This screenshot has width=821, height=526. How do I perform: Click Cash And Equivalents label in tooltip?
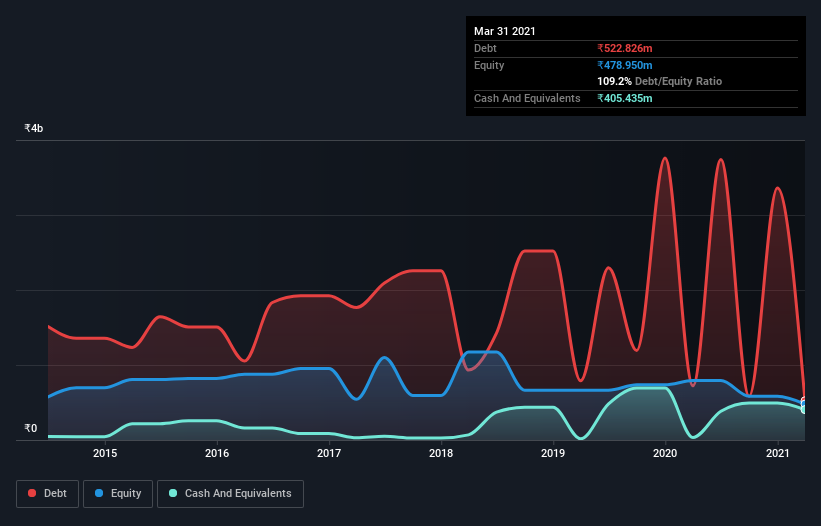point(527,98)
